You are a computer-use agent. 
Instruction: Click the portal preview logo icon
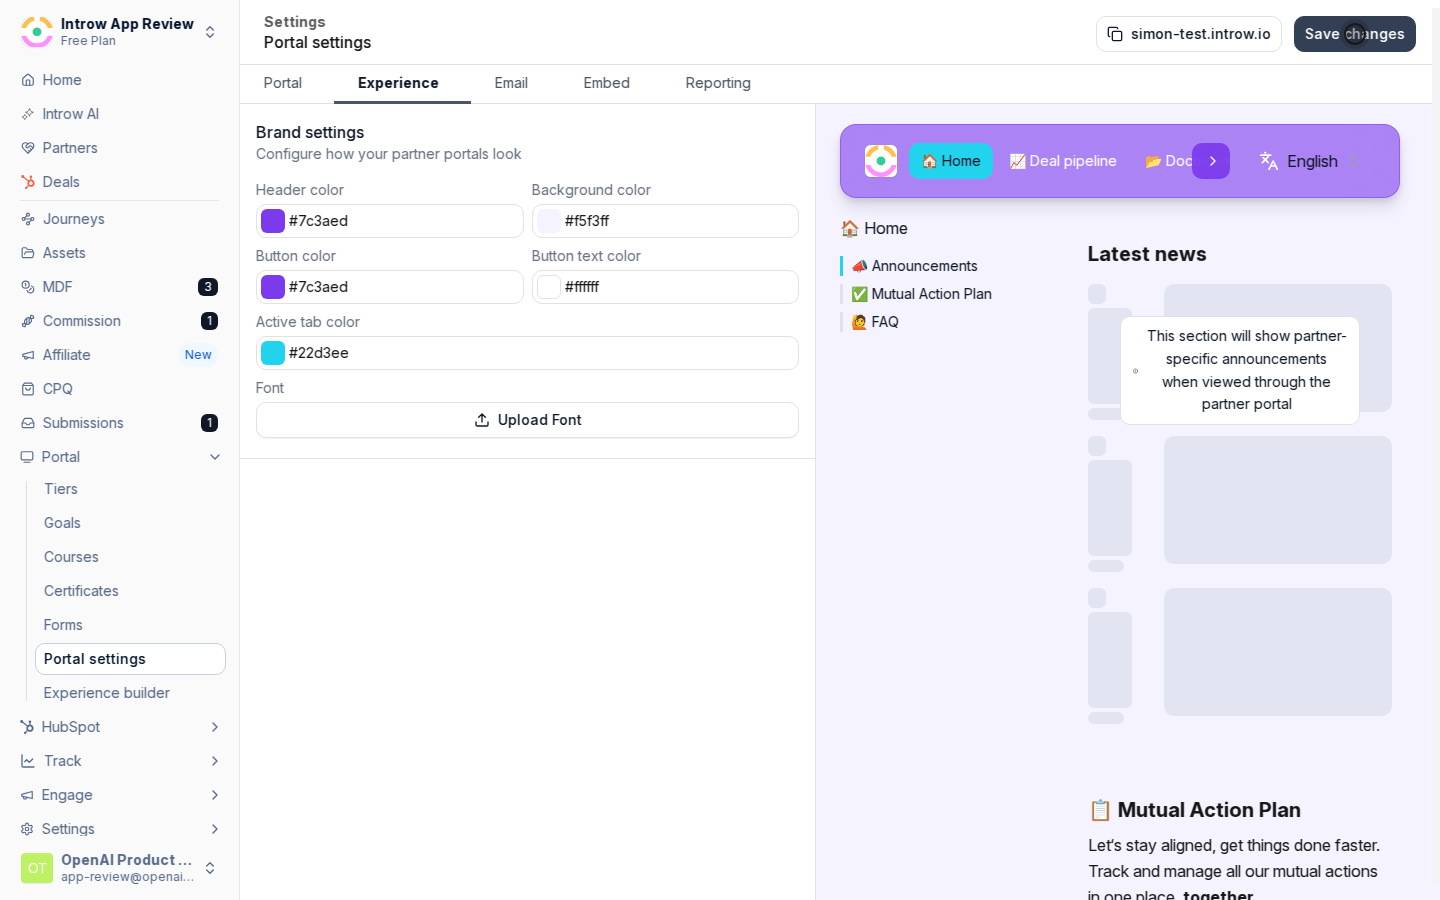(x=881, y=161)
